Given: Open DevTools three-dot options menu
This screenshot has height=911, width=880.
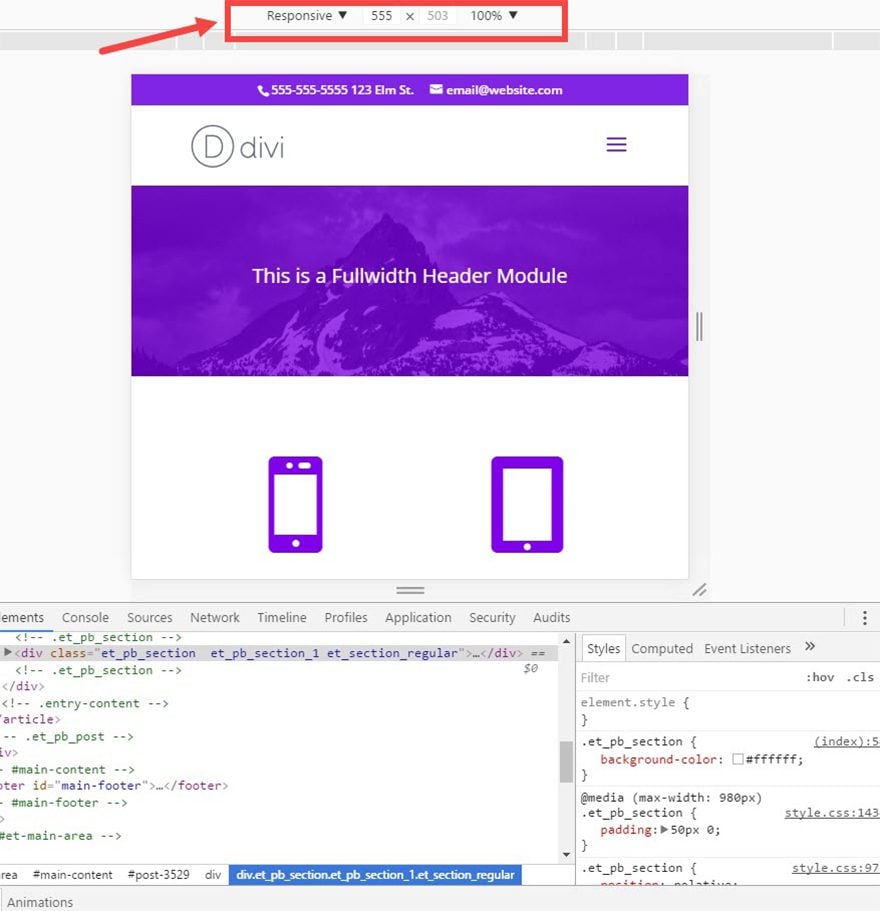Looking at the screenshot, I should pyautogui.click(x=864, y=618).
